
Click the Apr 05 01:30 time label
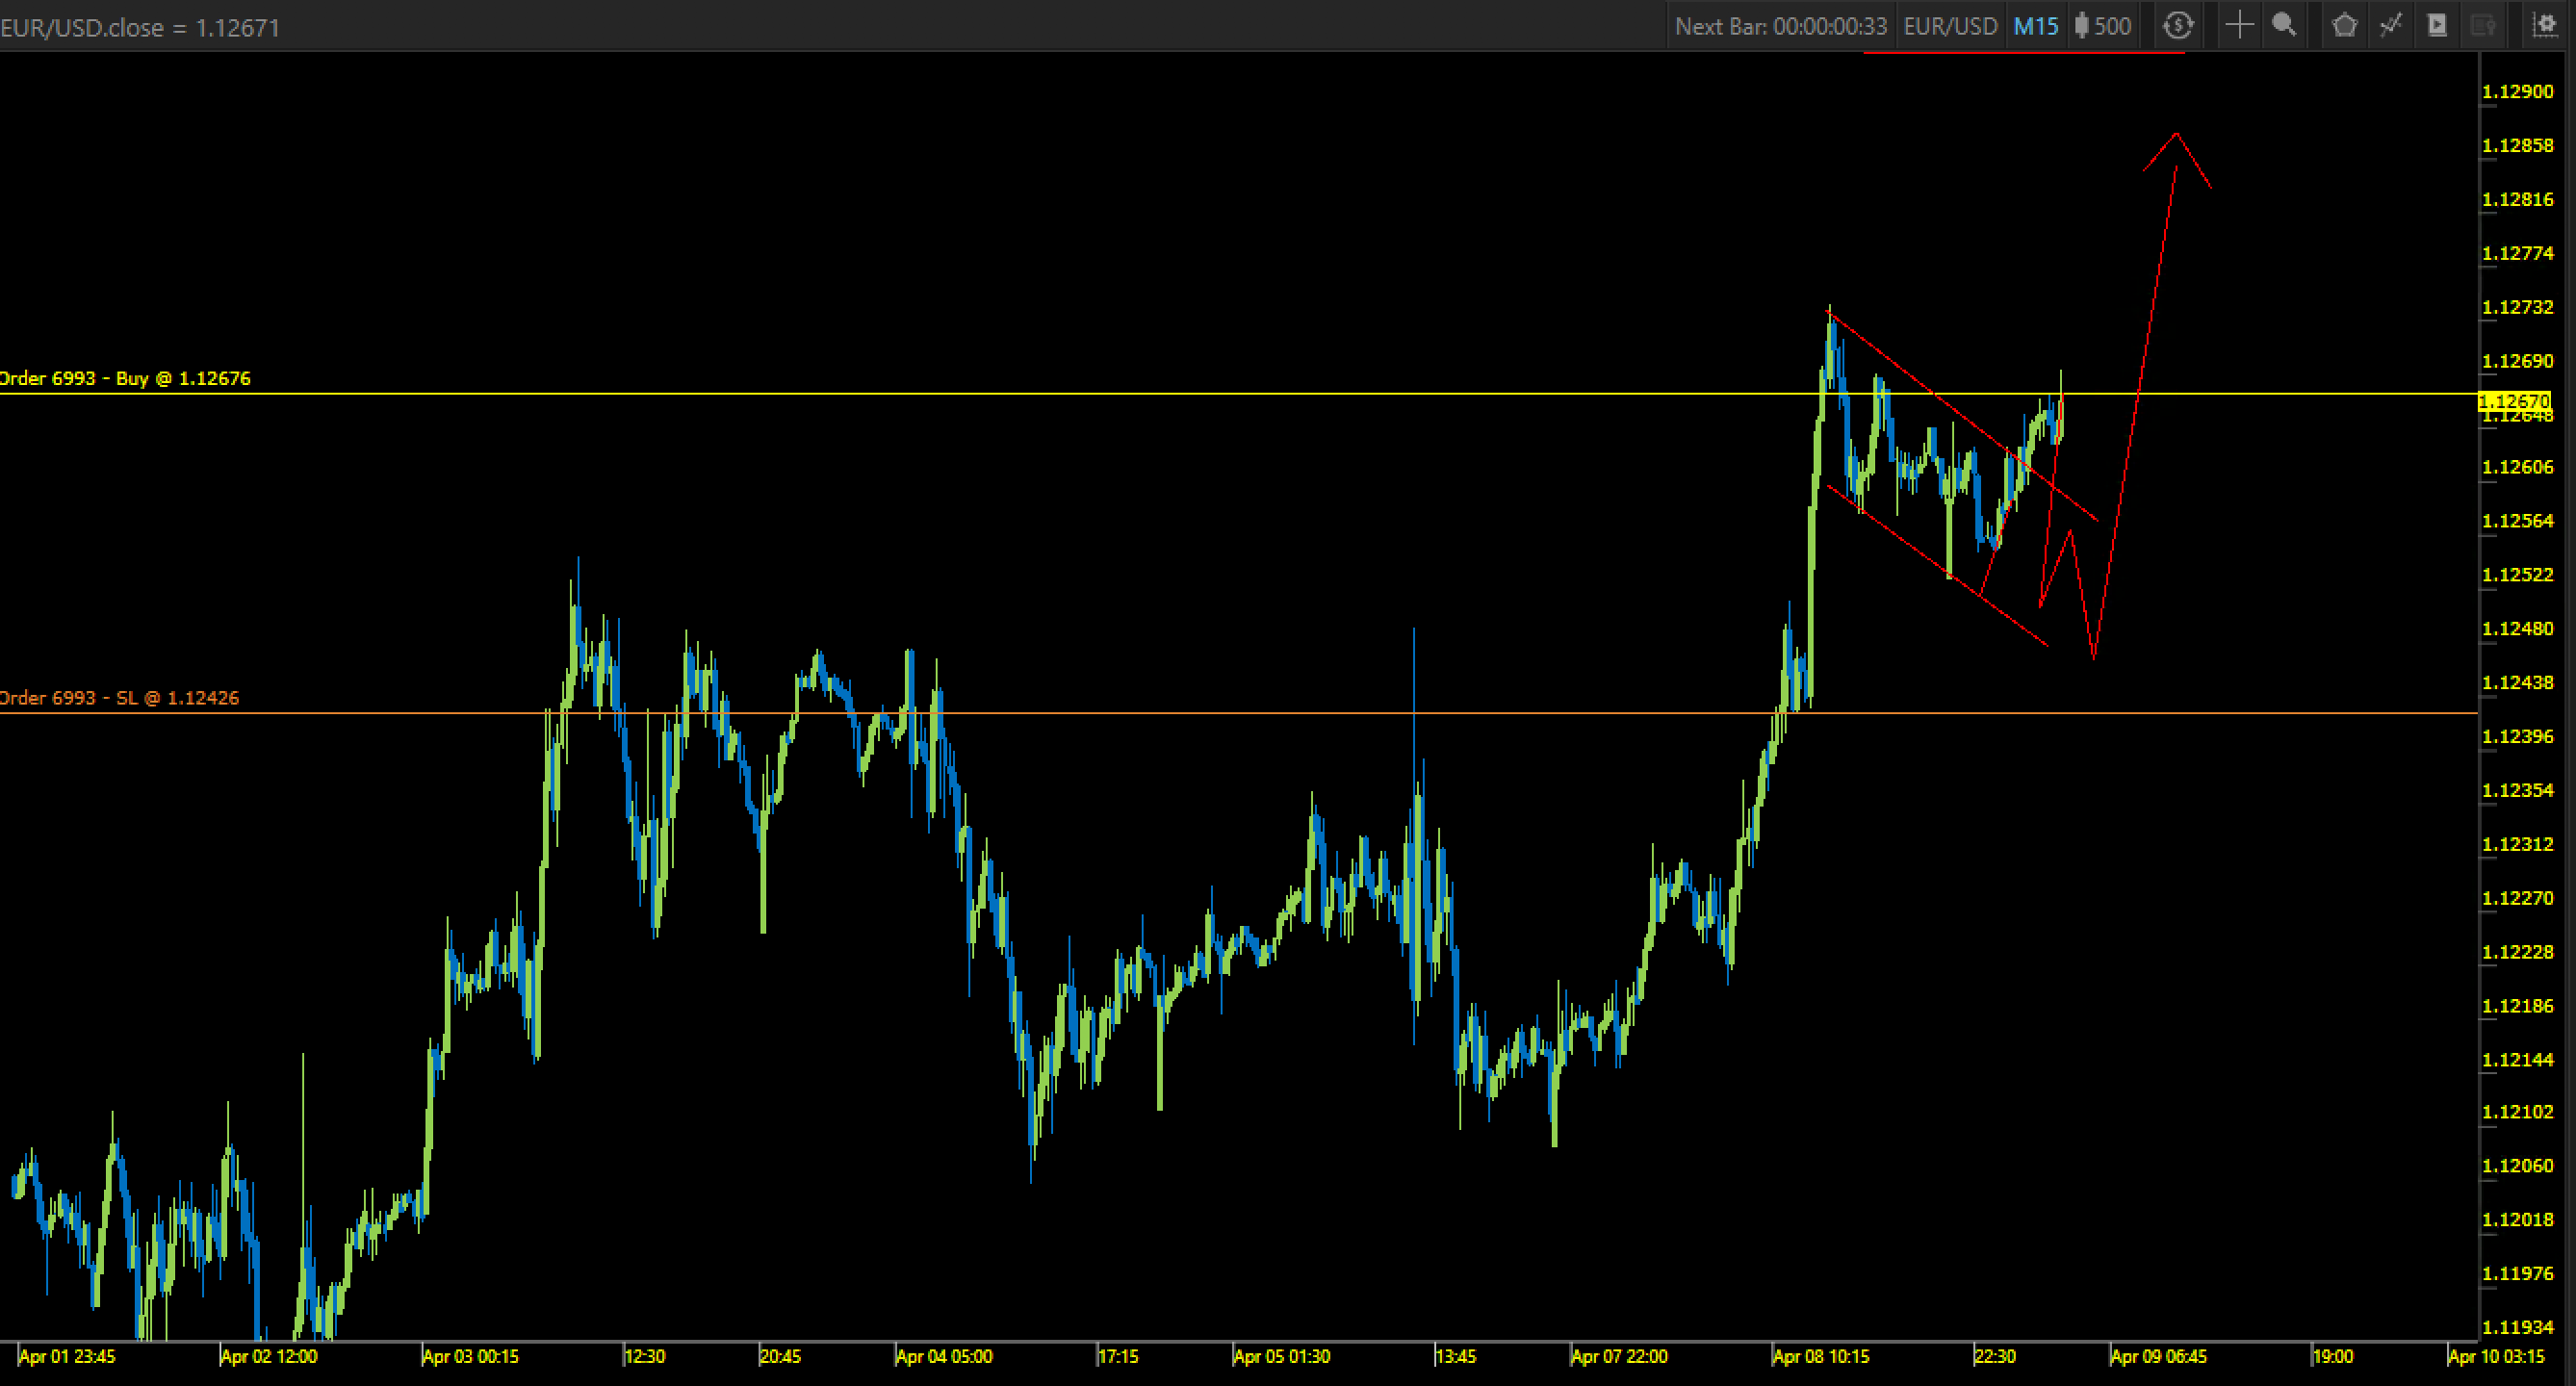click(1281, 1357)
